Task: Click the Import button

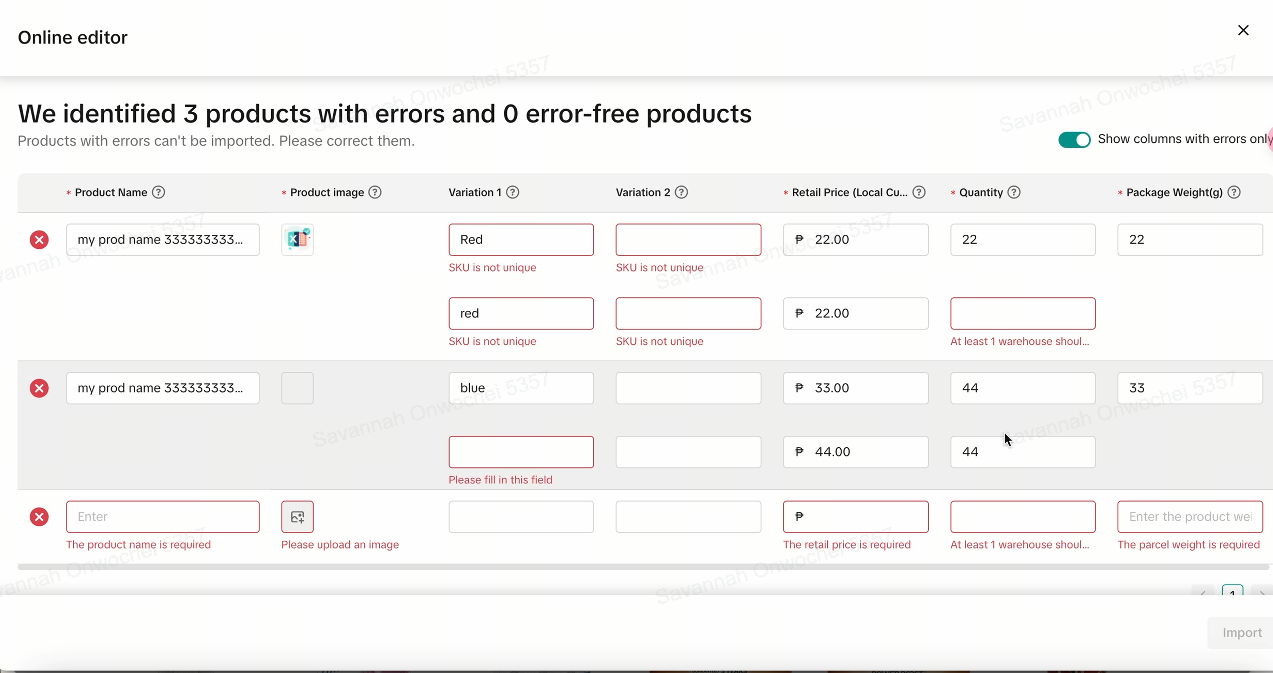Action: (1241, 633)
